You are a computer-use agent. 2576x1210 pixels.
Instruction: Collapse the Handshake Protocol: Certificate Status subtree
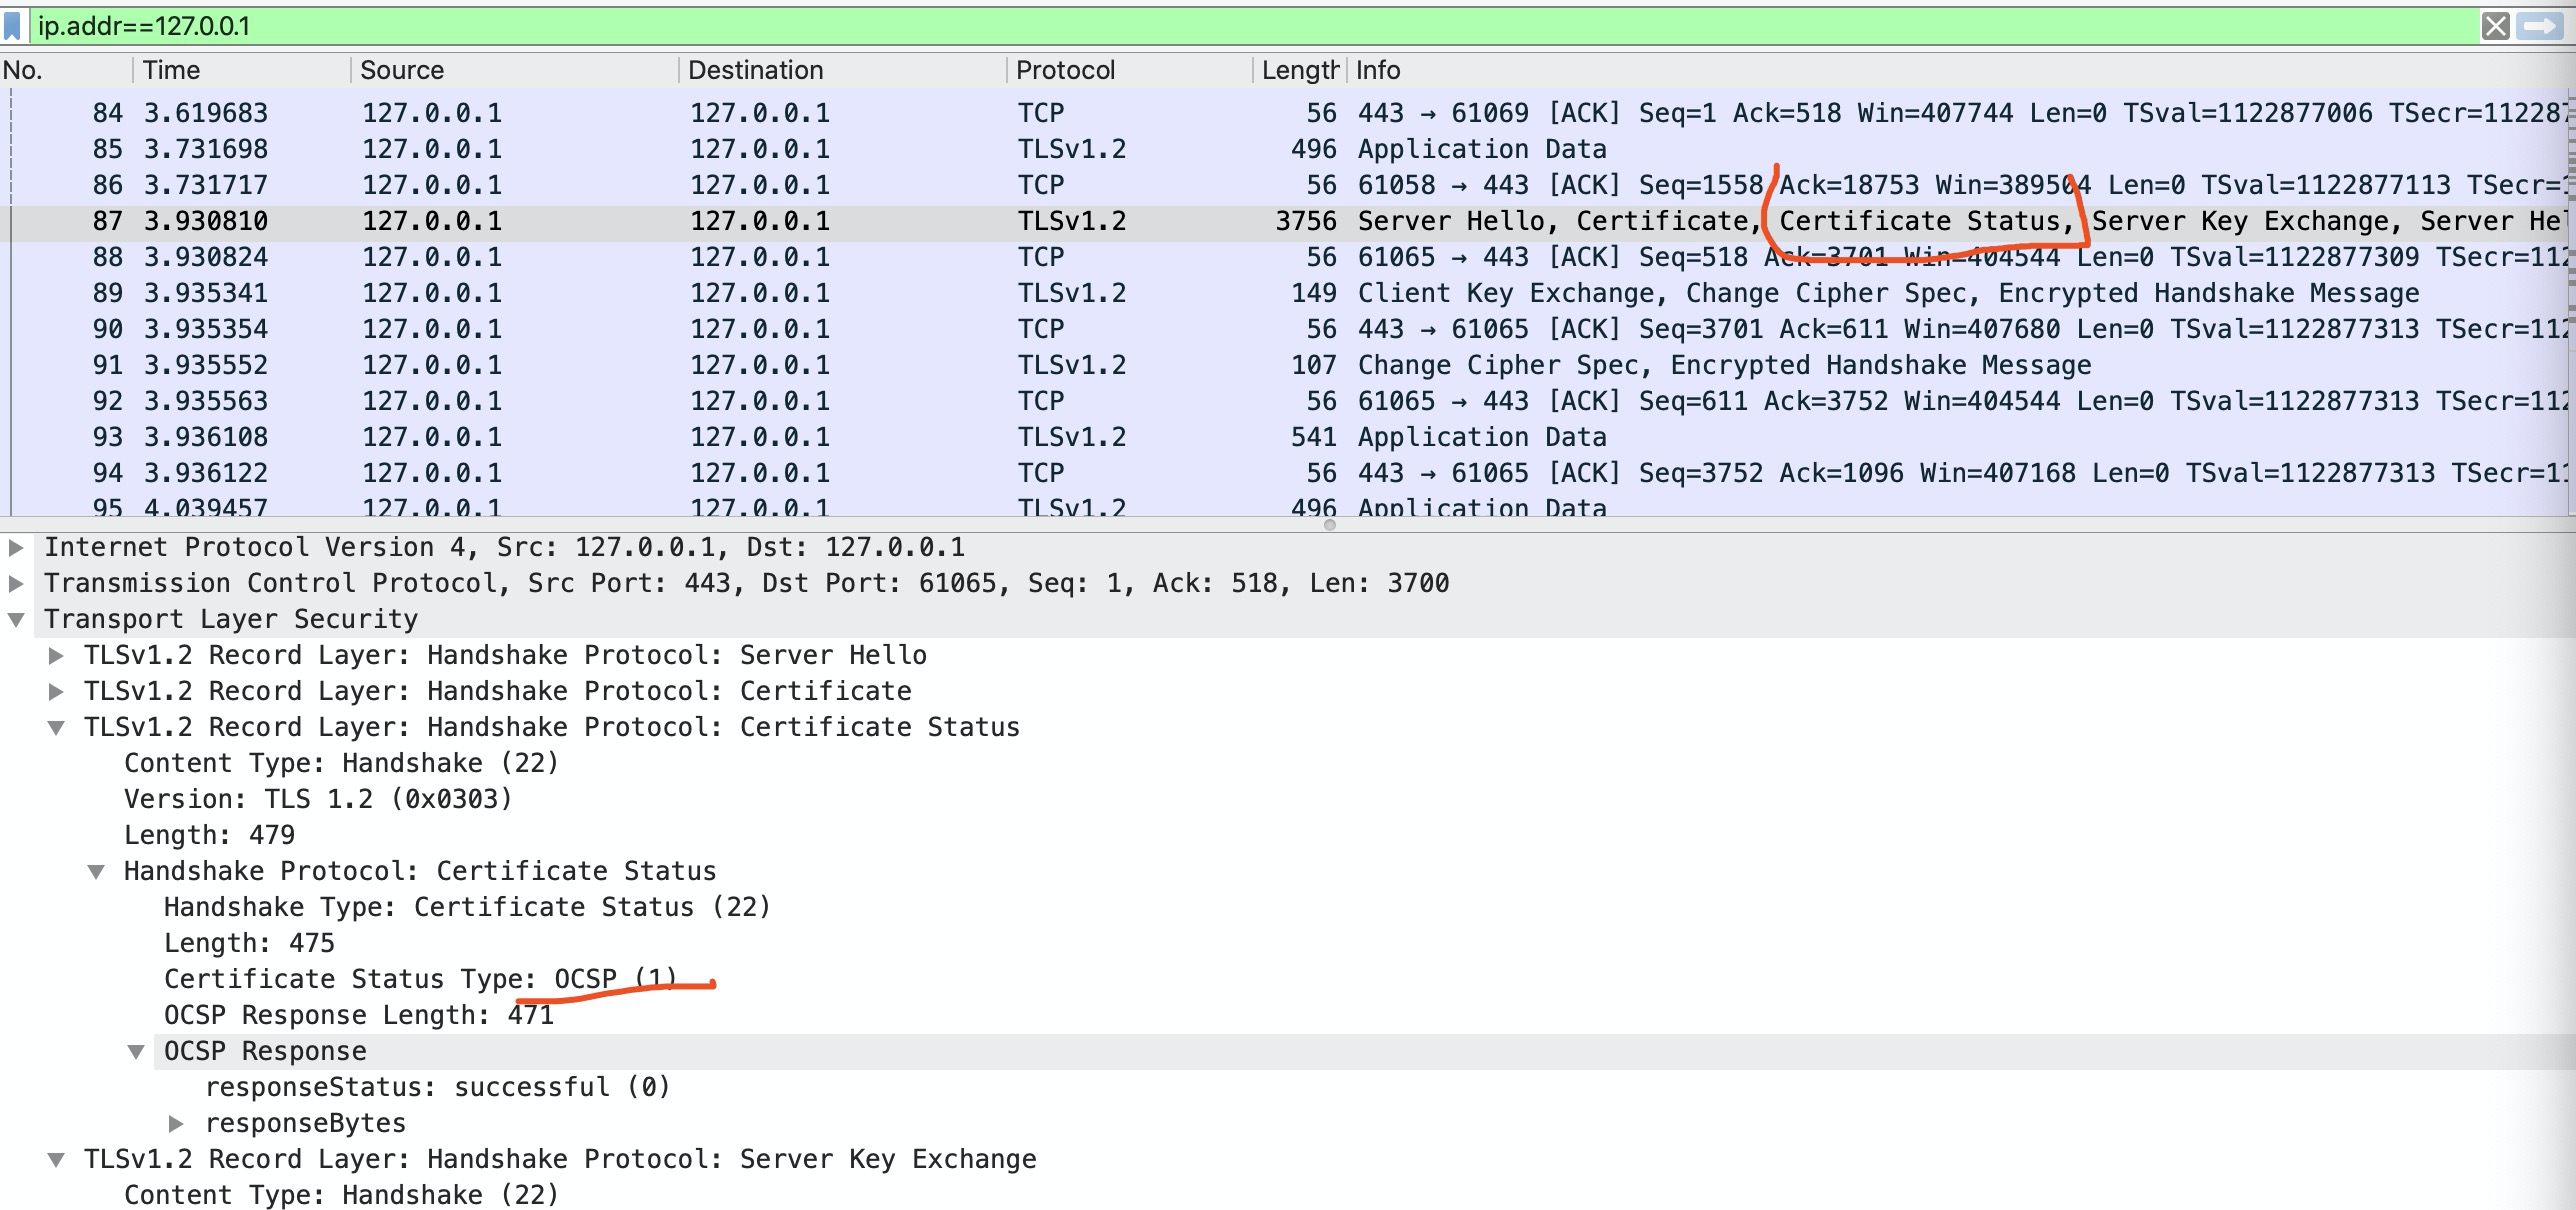pyautogui.click(x=96, y=870)
